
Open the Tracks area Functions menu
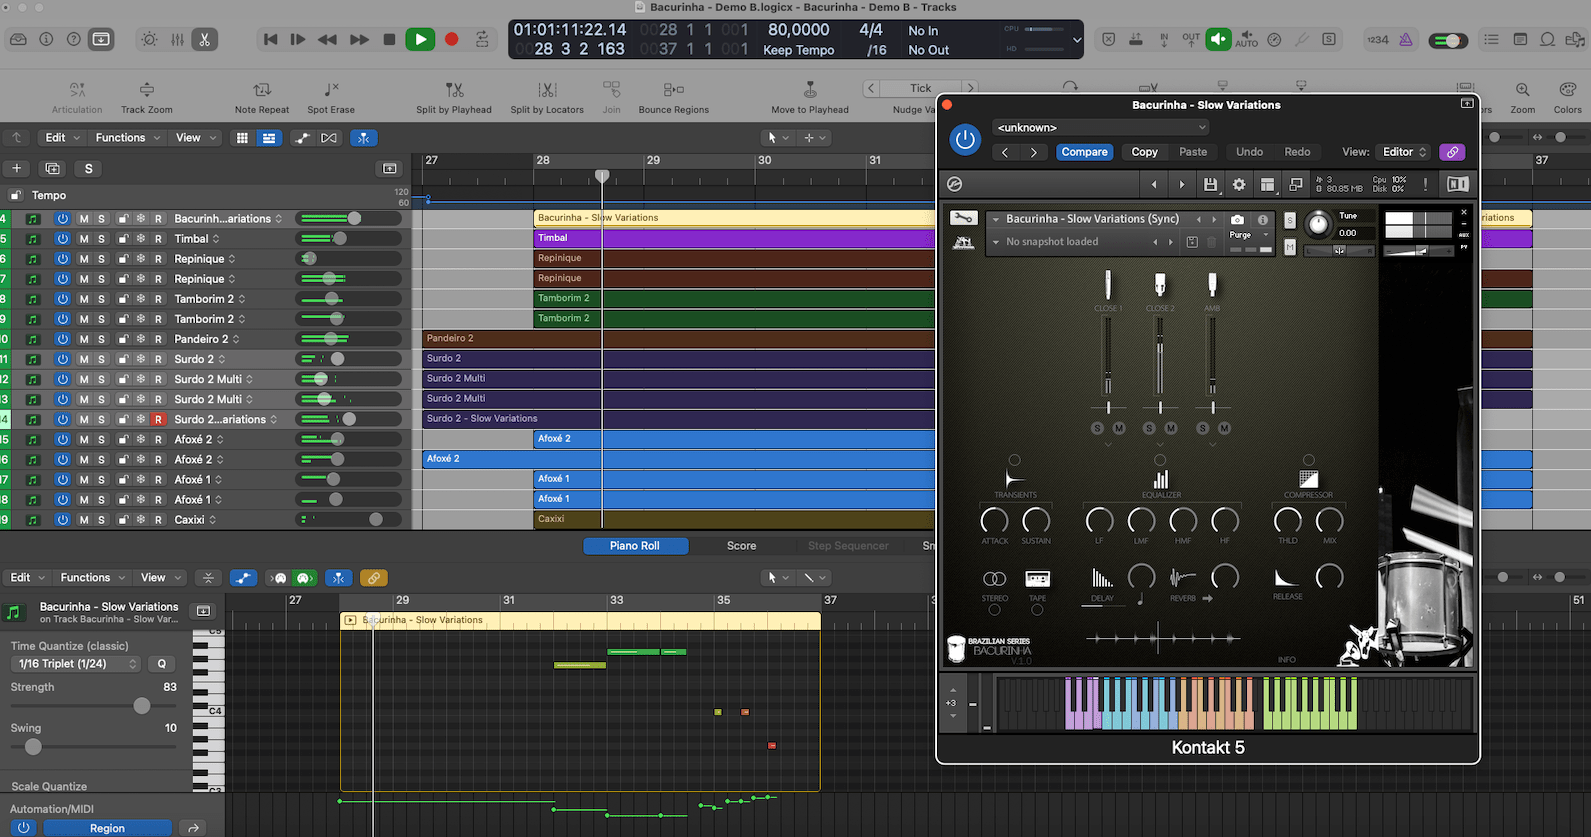click(126, 138)
